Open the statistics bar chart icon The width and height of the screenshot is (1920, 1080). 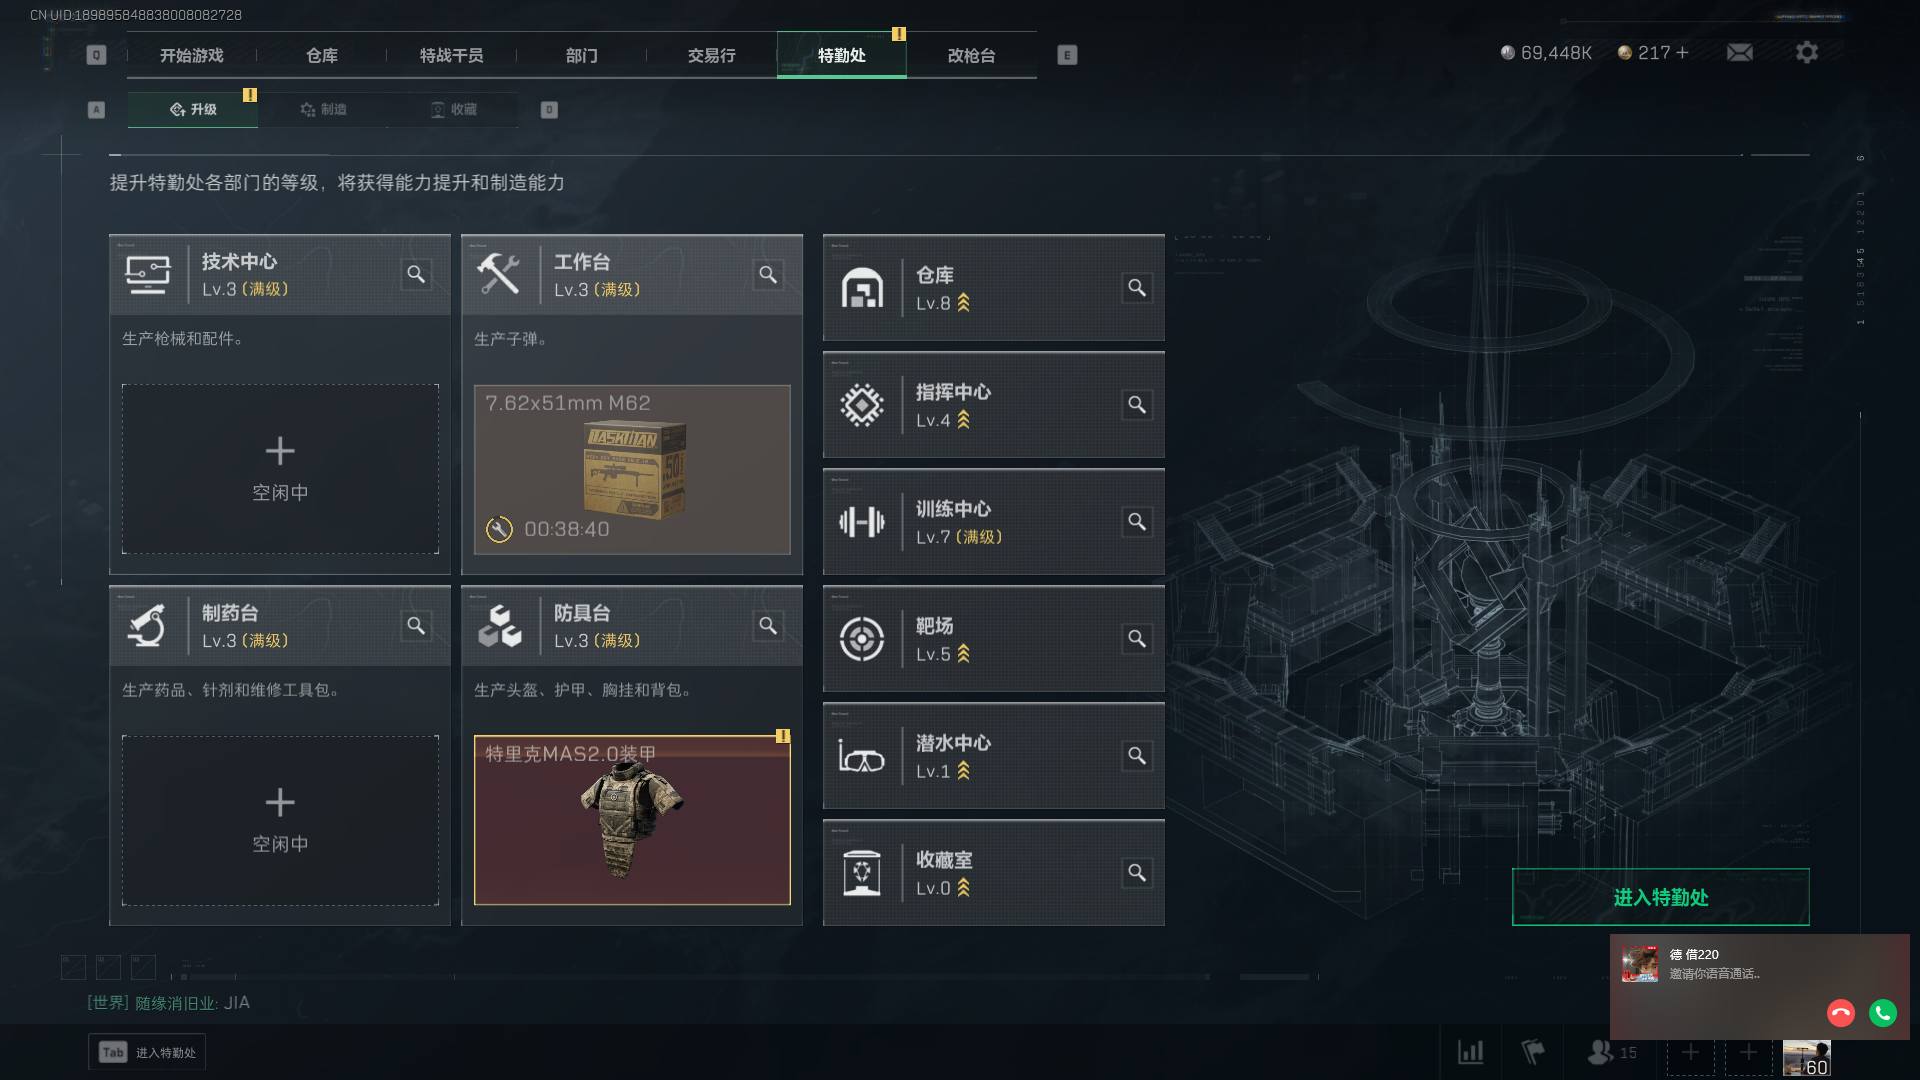pos(1470,1052)
